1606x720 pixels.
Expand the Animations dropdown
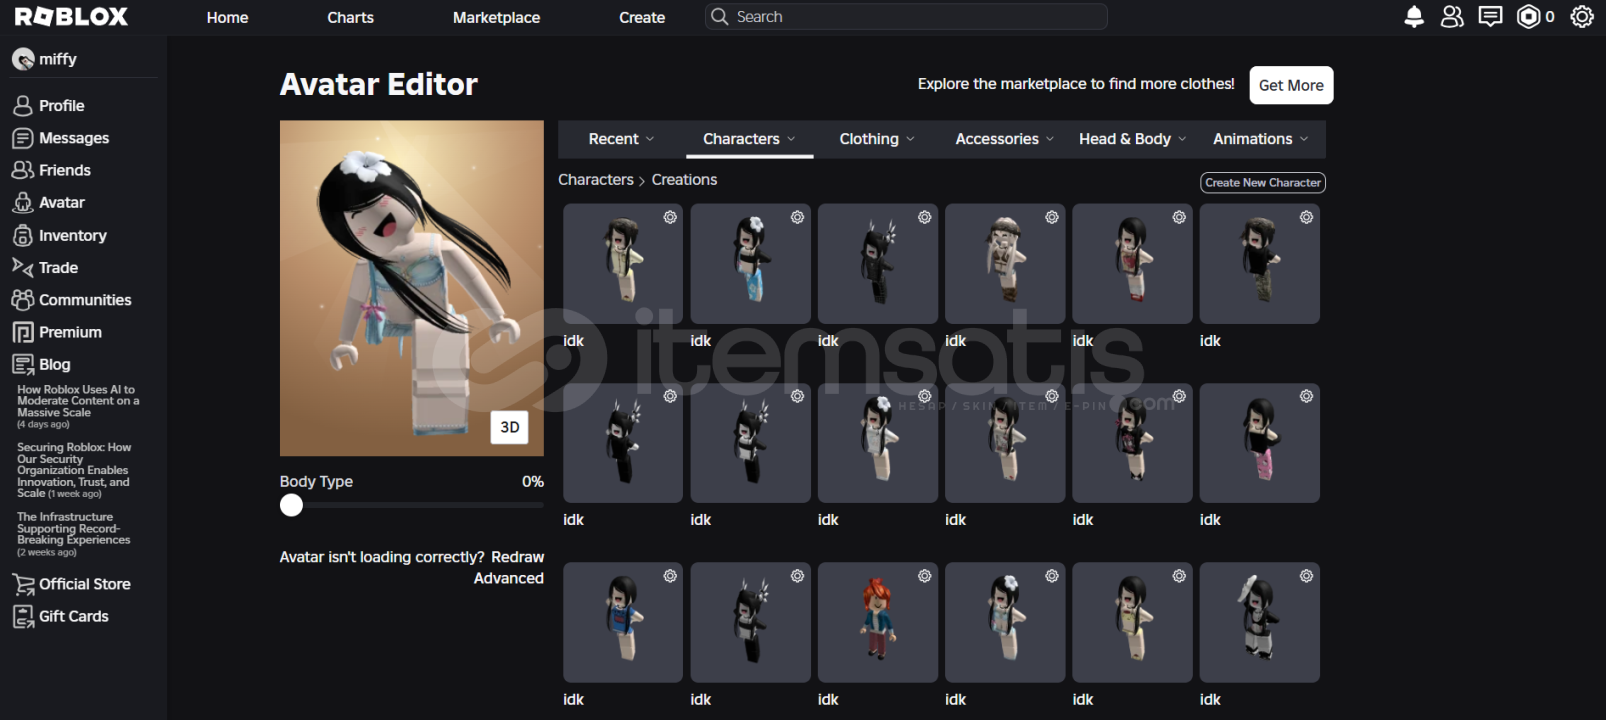pyautogui.click(x=1261, y=139)
